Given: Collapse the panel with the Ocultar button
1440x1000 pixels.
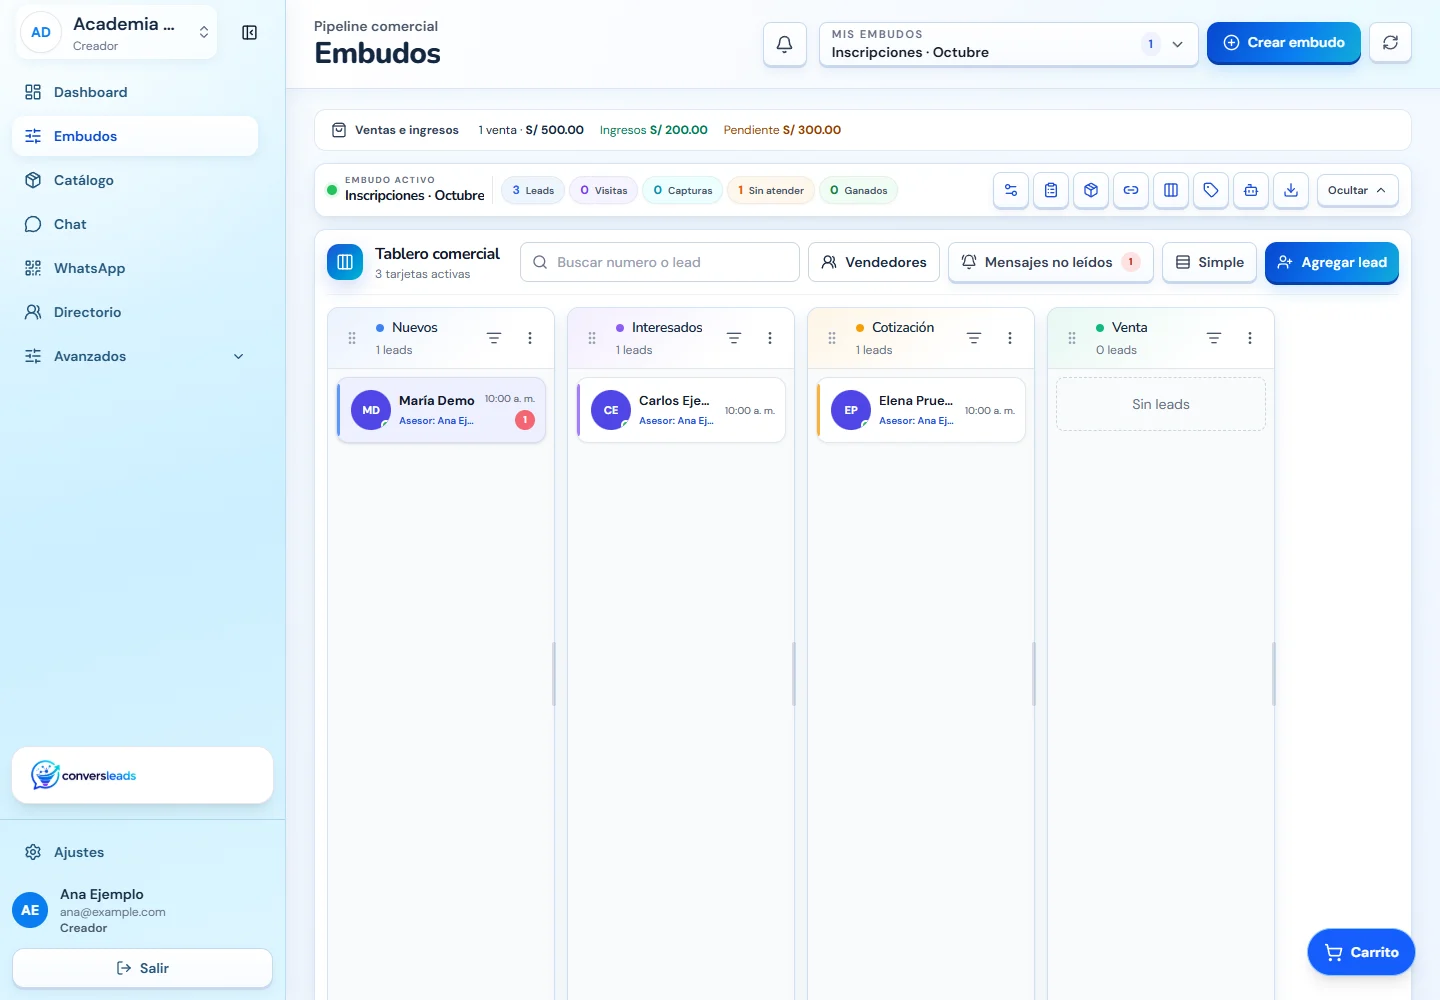Looking at the screenshot, I should pos(1357,190).
